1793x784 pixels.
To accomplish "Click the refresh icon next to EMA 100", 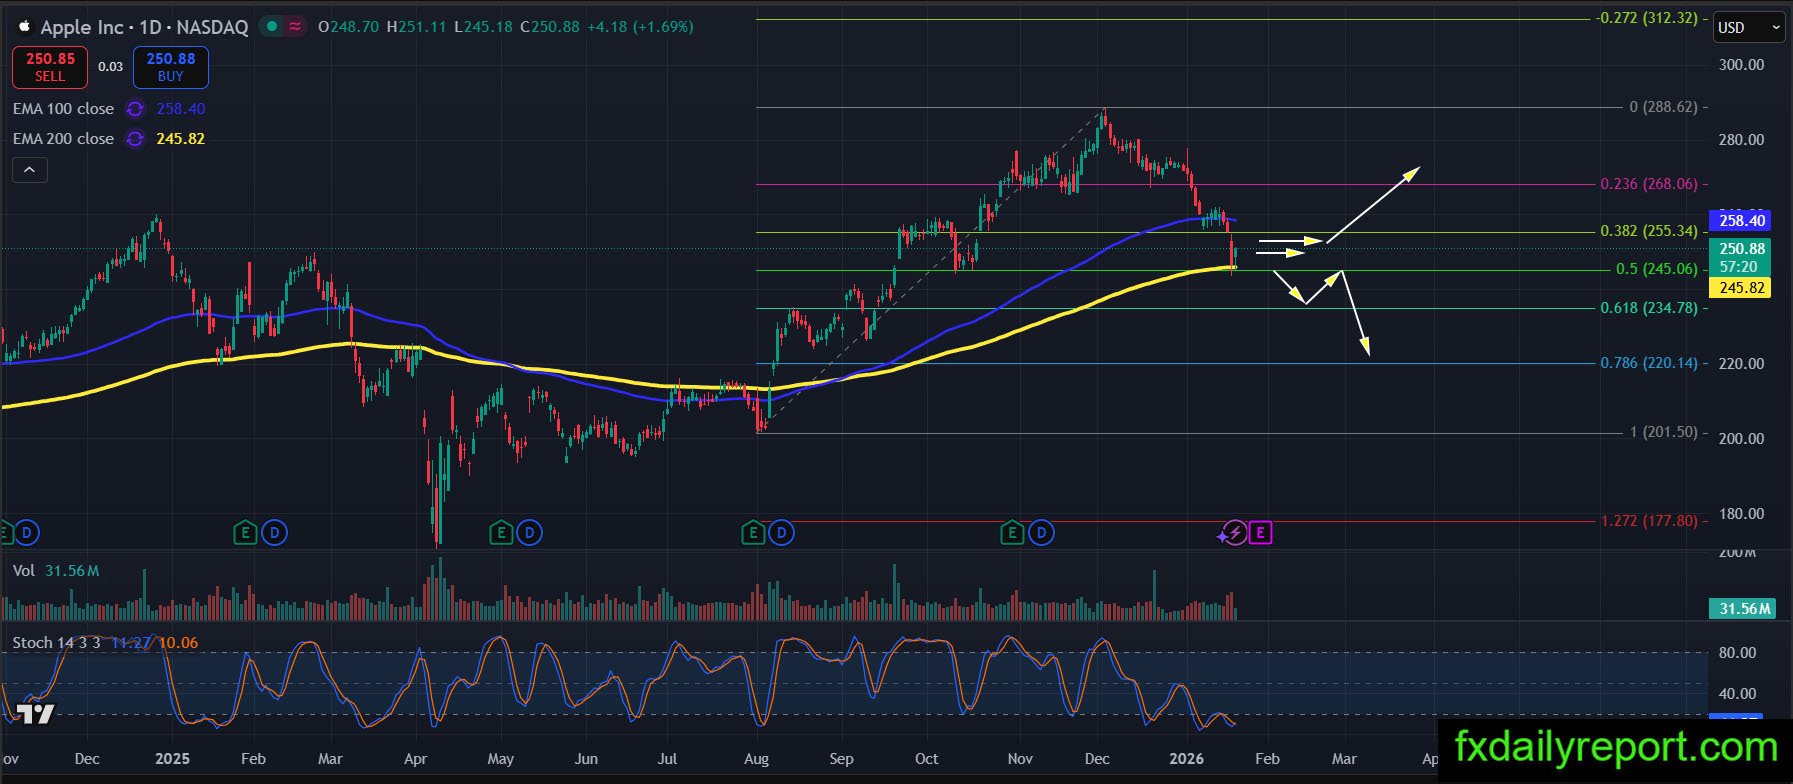I will 135,109.
